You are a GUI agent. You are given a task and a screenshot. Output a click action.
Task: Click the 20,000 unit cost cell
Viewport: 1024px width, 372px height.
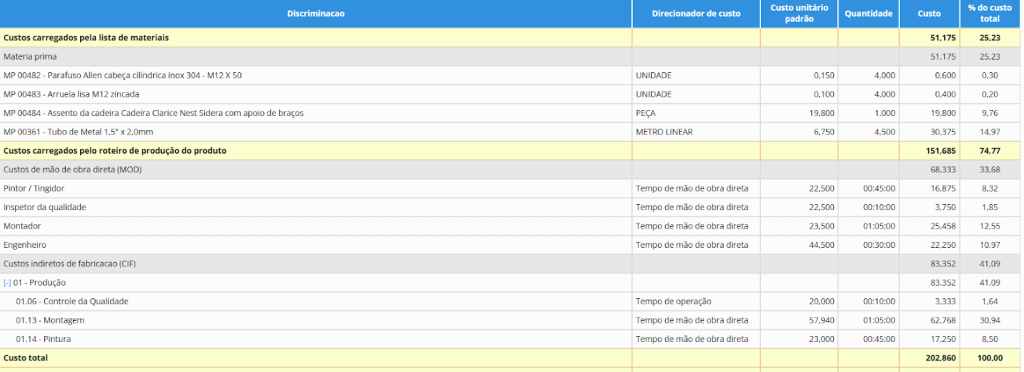(x=799, y=302)
